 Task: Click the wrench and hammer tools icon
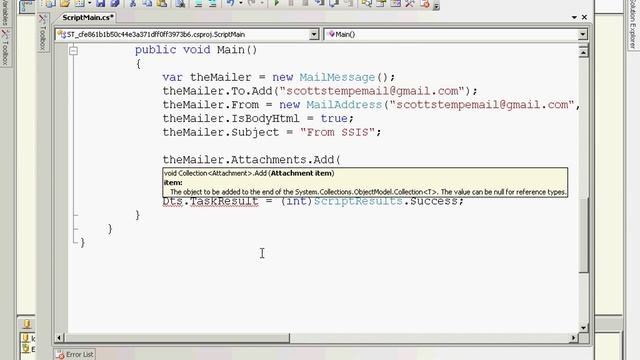(x=410, y=4)
